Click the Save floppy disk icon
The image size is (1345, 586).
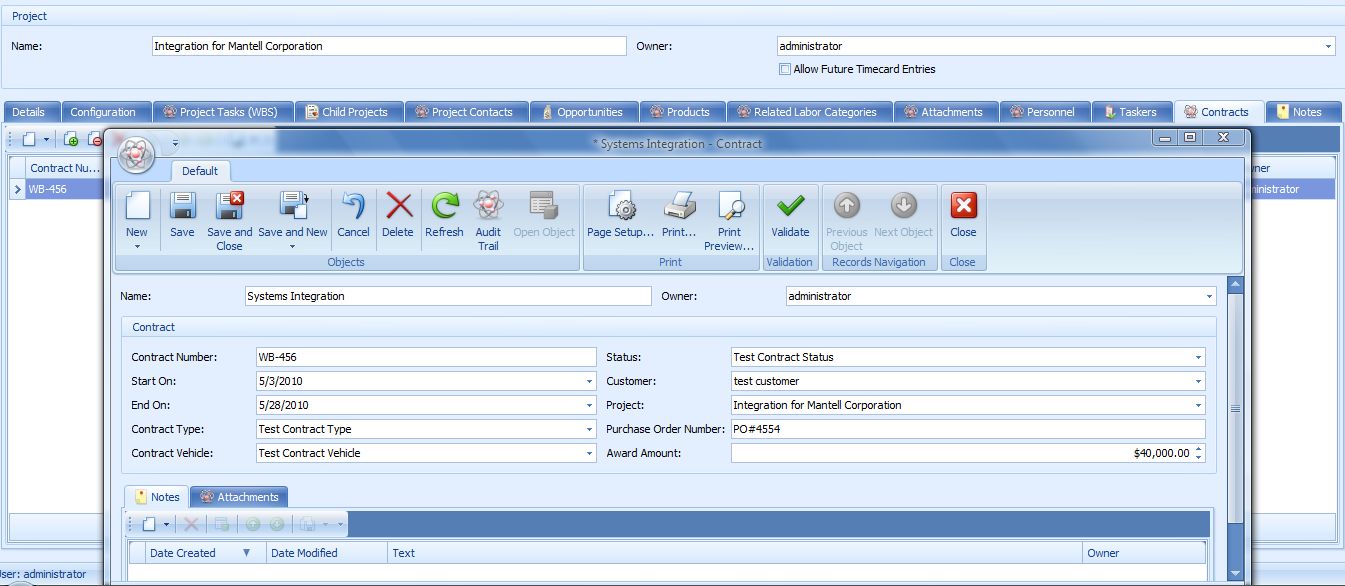[182, 206]
